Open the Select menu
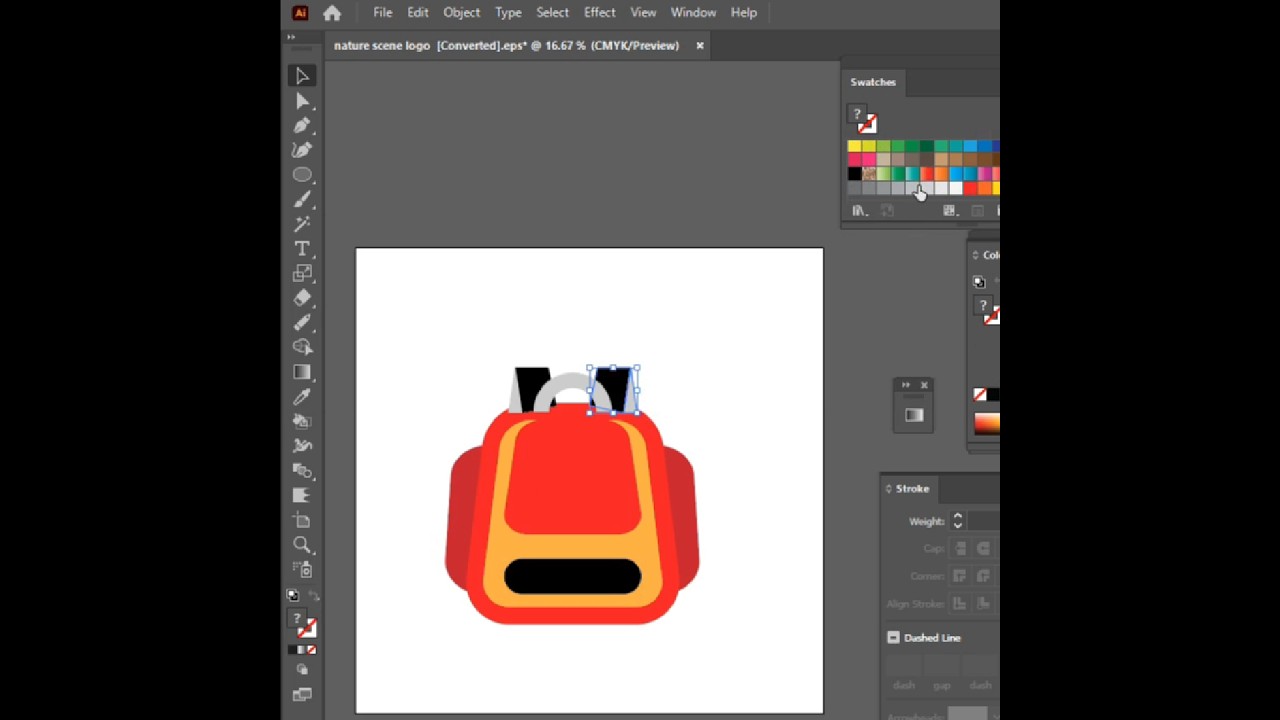1280x720 pixels. (x=552, y=13)
